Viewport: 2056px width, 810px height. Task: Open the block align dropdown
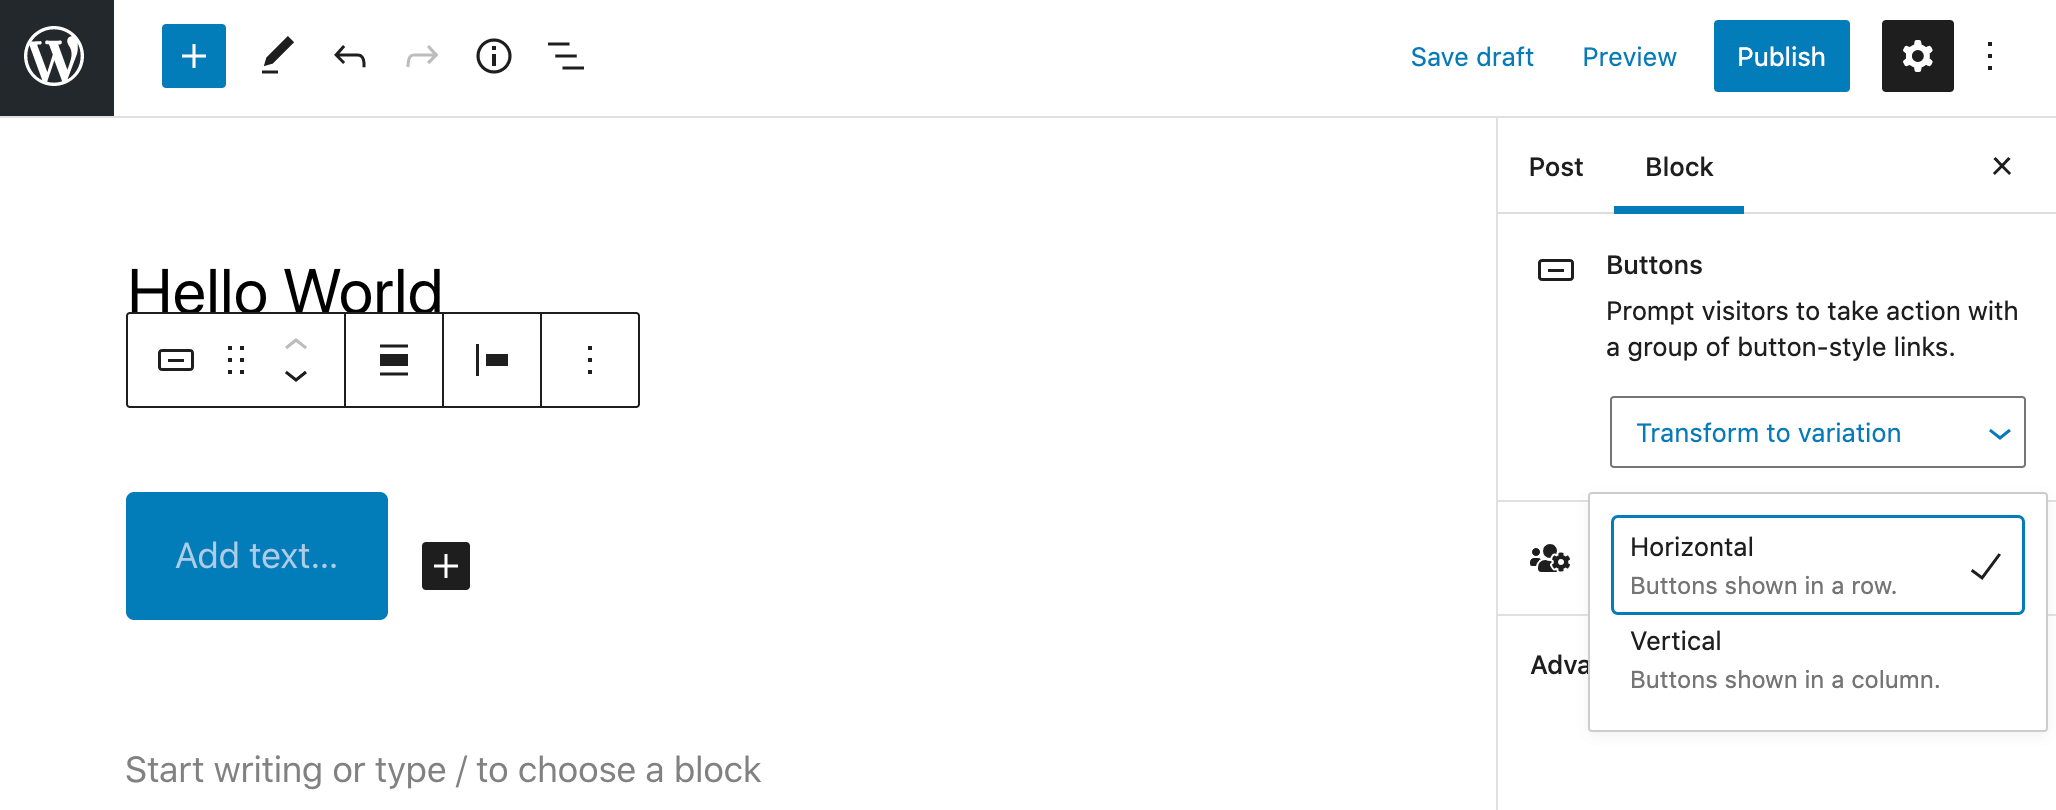click(394, 360)
